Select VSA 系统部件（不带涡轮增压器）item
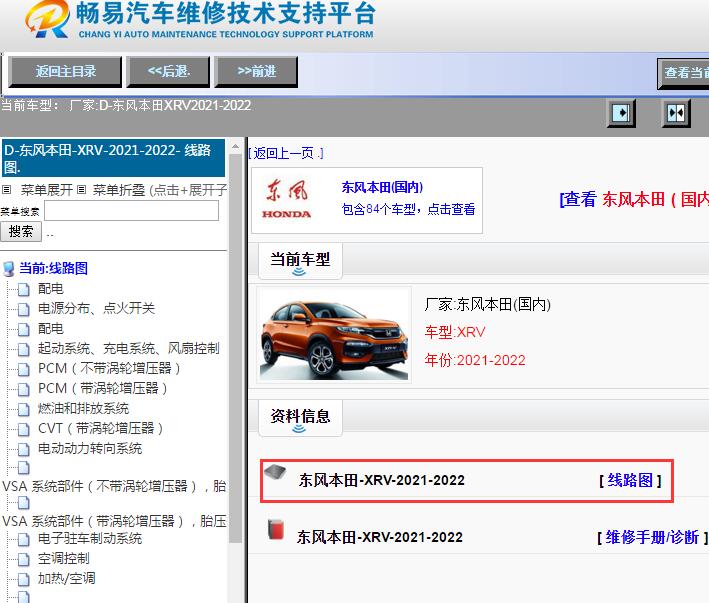709x603 pixels. coord(114,487)
